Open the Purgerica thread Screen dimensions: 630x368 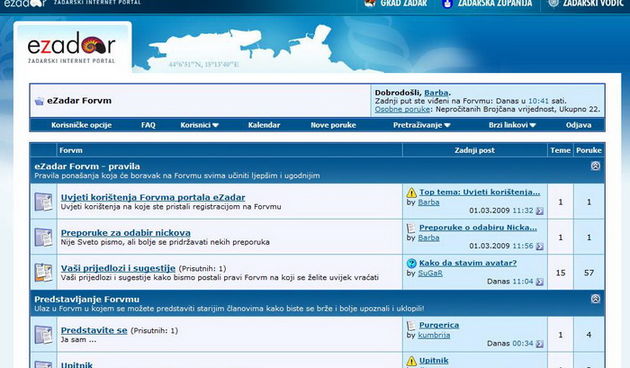[x=439, y=325]
